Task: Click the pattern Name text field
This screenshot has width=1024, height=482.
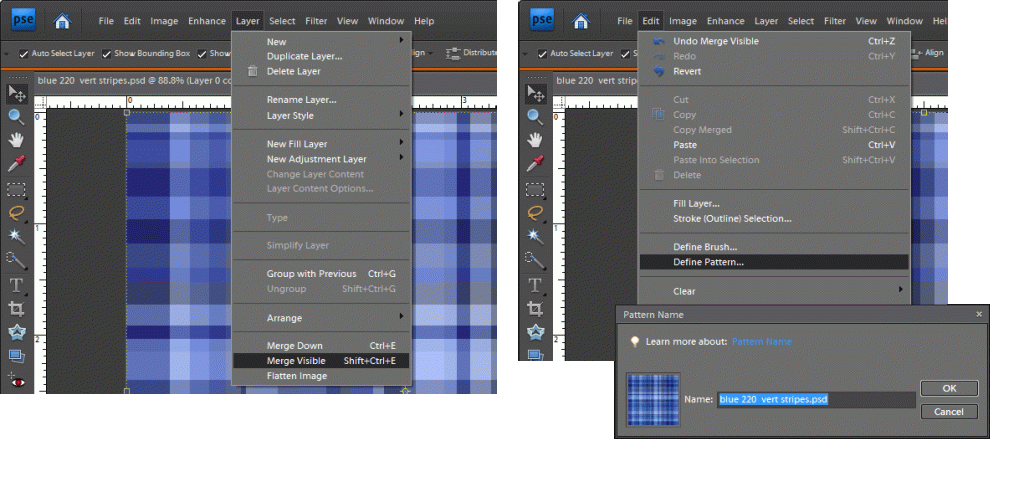Action: (x=816, y=399)
